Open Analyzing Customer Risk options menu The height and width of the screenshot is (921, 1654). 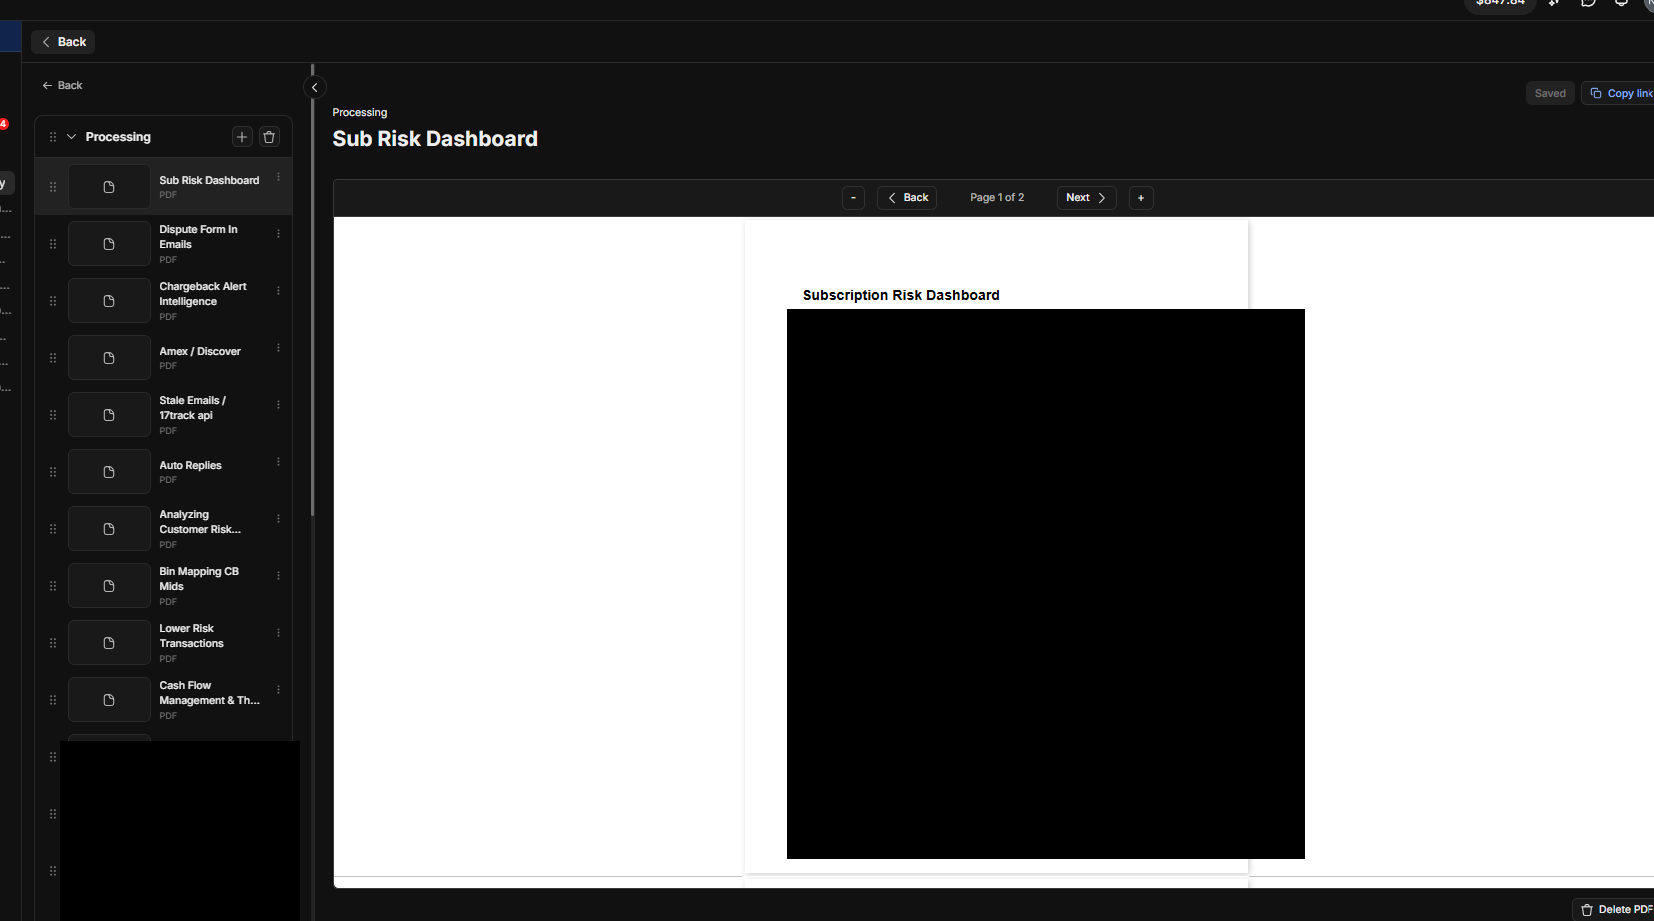tap(278, 519)
